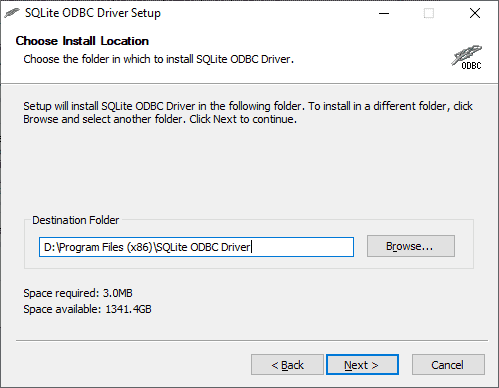
Task: Click Next to continue installation
Action: point(362,365)
